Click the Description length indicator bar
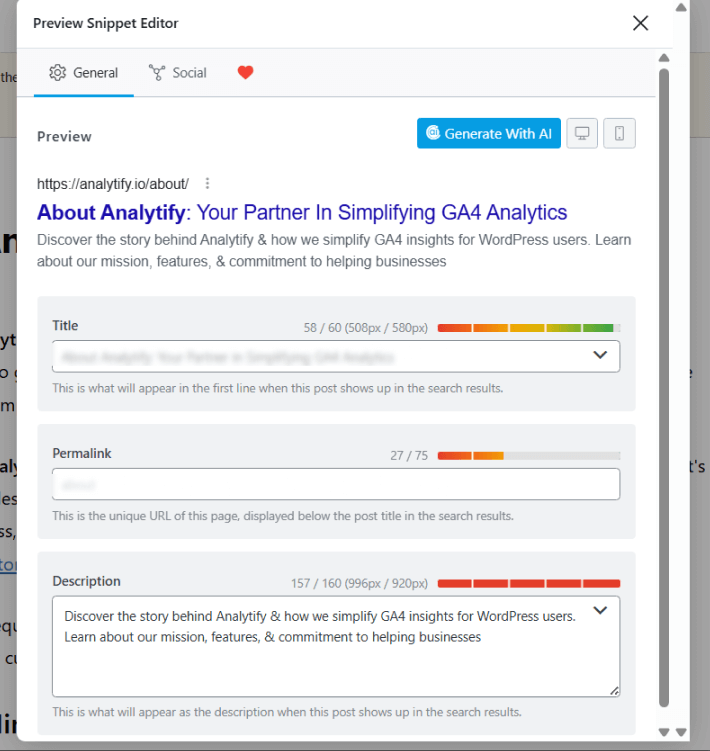This screenshot has width=710, height=751. click(529, 583)
